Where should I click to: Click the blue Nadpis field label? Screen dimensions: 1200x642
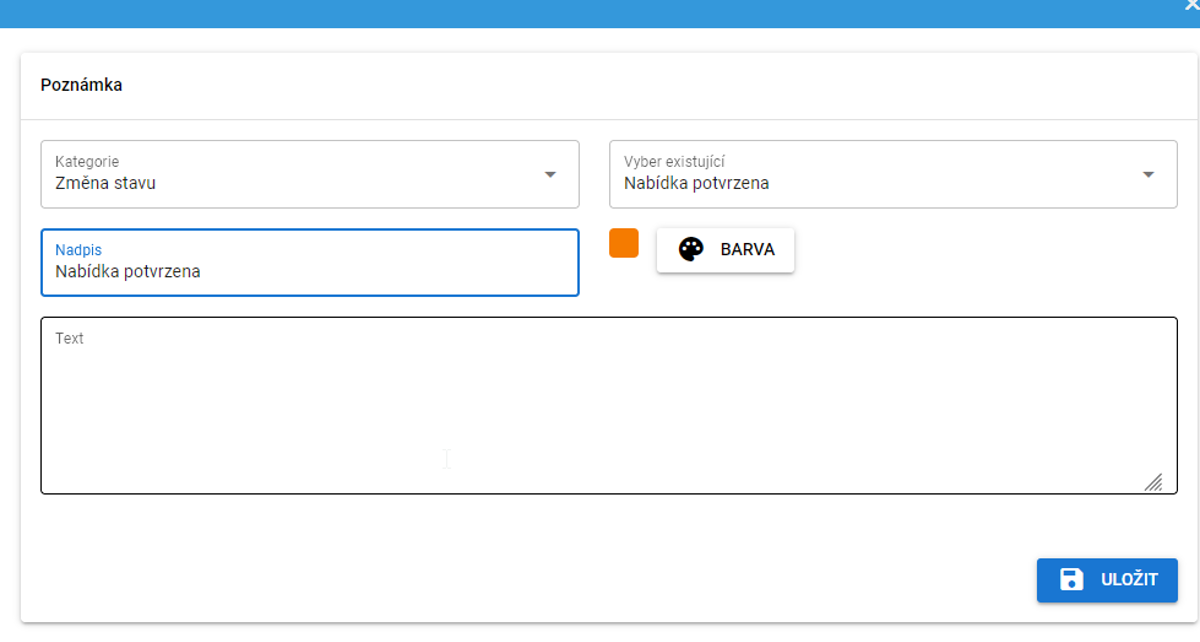(x=78, y=249)
